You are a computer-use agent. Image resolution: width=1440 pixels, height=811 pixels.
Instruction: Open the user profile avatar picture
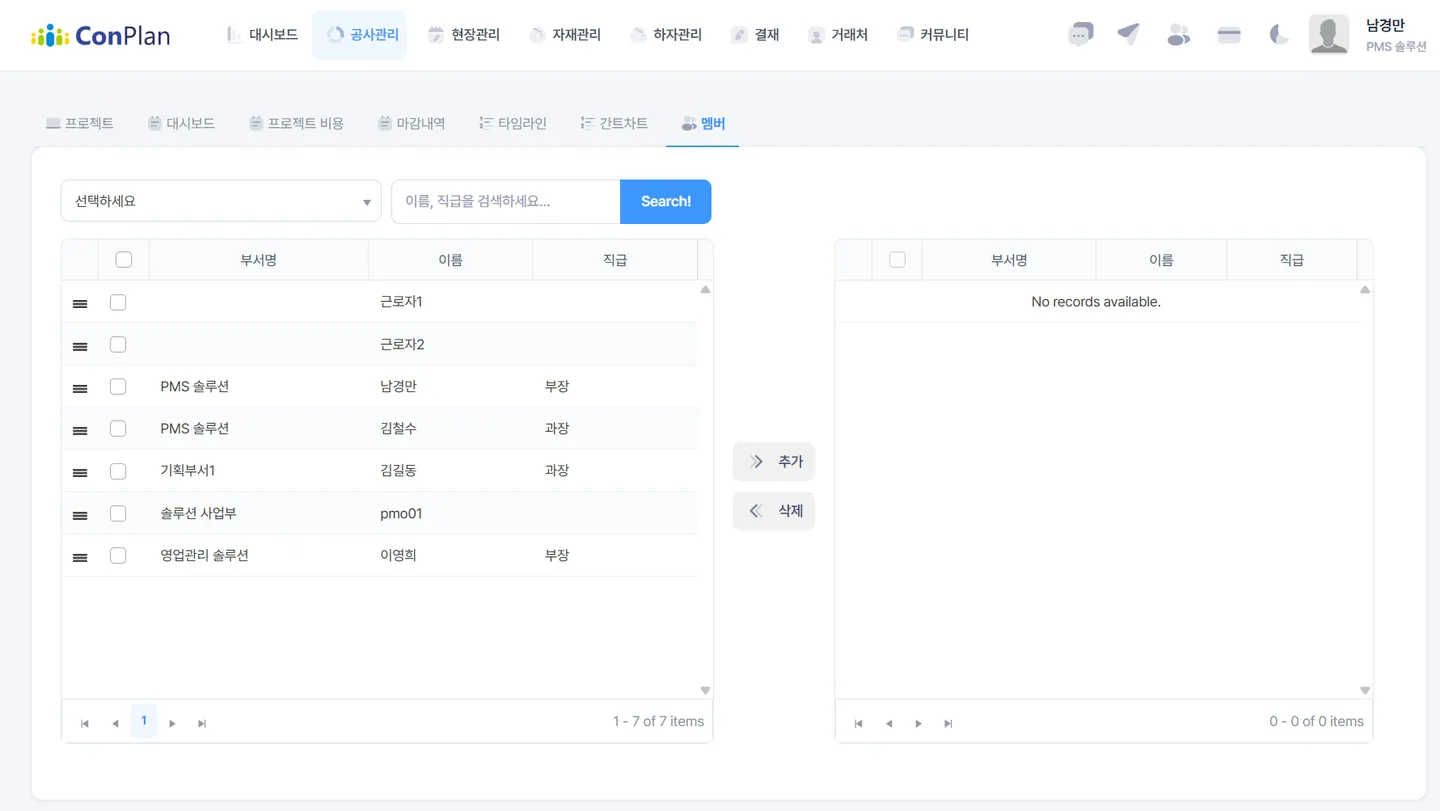click(1329, 35)
